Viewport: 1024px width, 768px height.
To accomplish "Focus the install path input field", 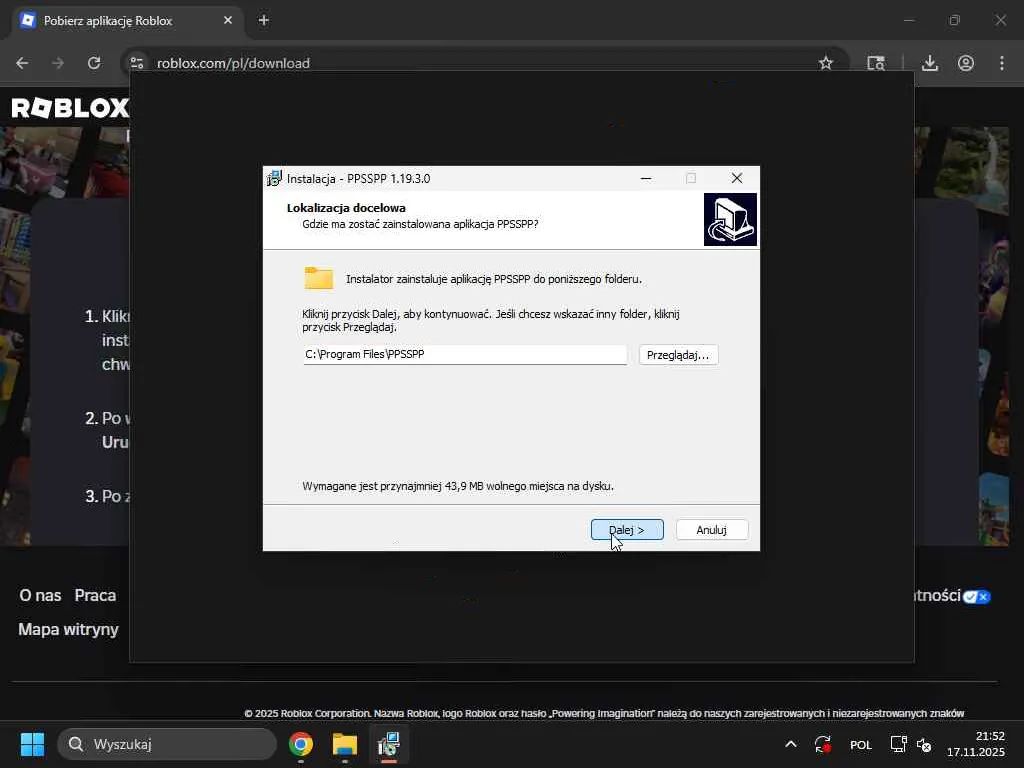I will [464, 355].
